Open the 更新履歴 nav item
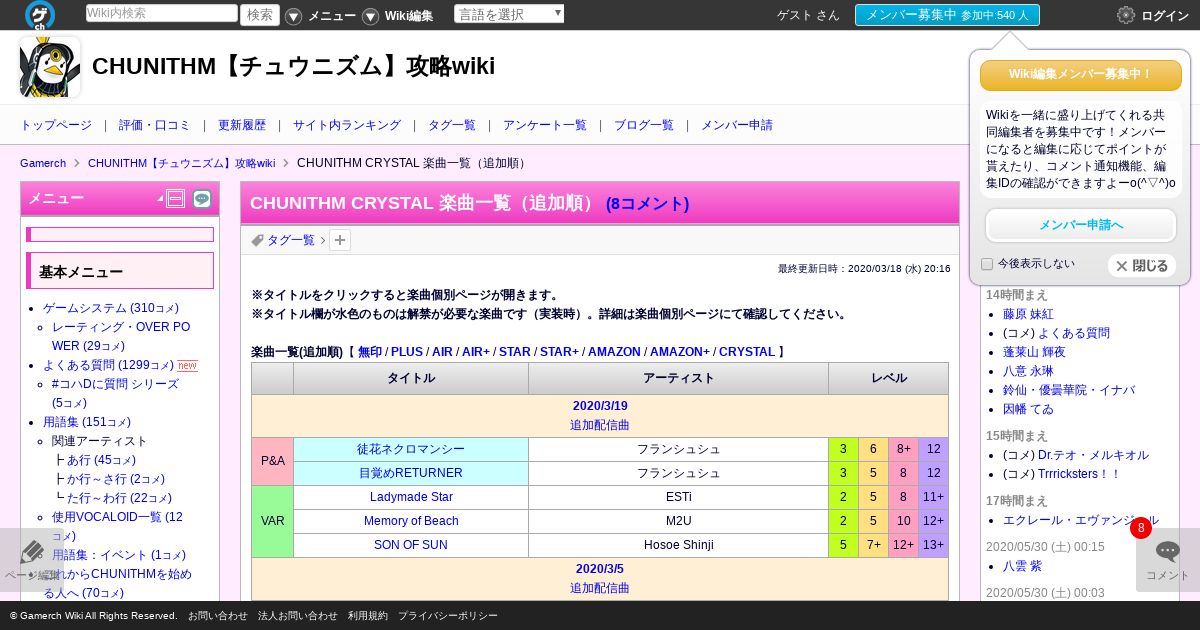 242,125
